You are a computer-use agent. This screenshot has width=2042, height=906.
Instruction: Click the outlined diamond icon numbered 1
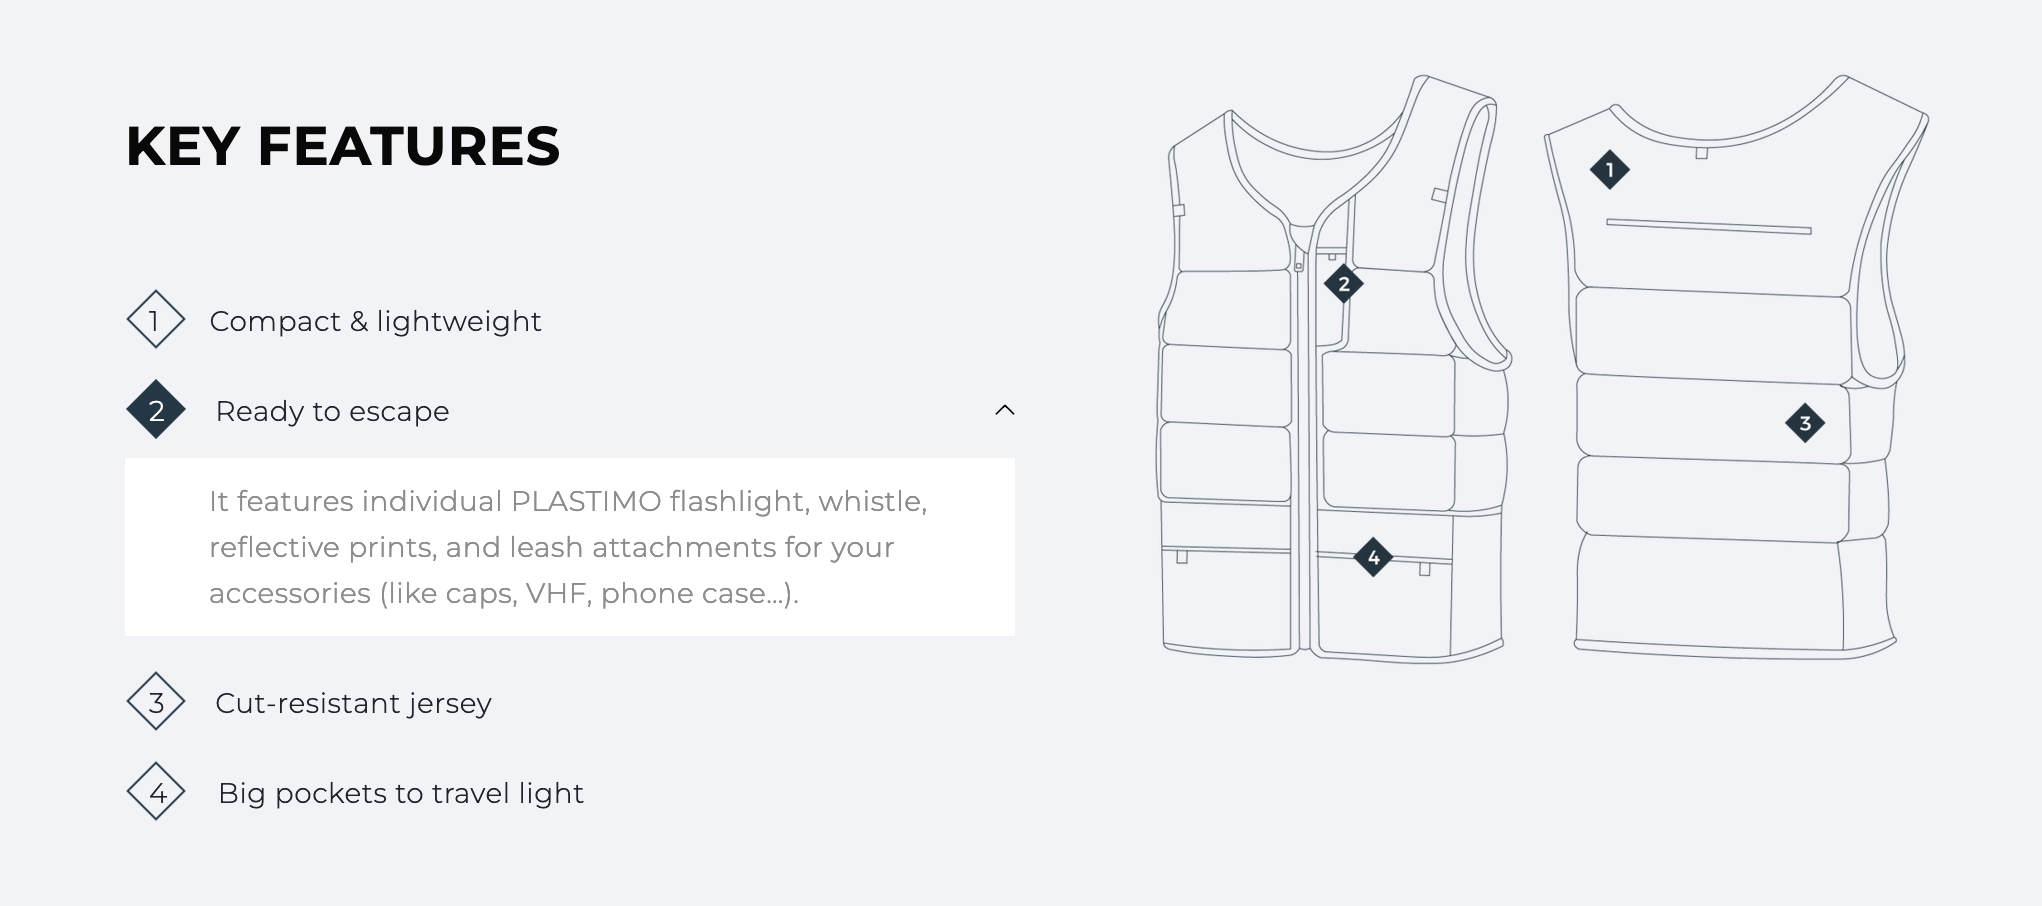coord(156,320)
